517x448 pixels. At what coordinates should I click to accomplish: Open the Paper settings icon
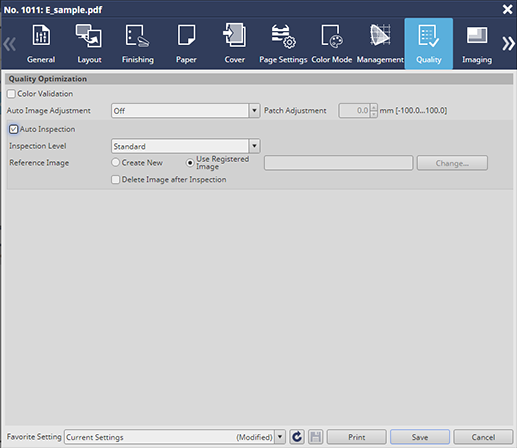pyautogui.click(x=186, y=35)
